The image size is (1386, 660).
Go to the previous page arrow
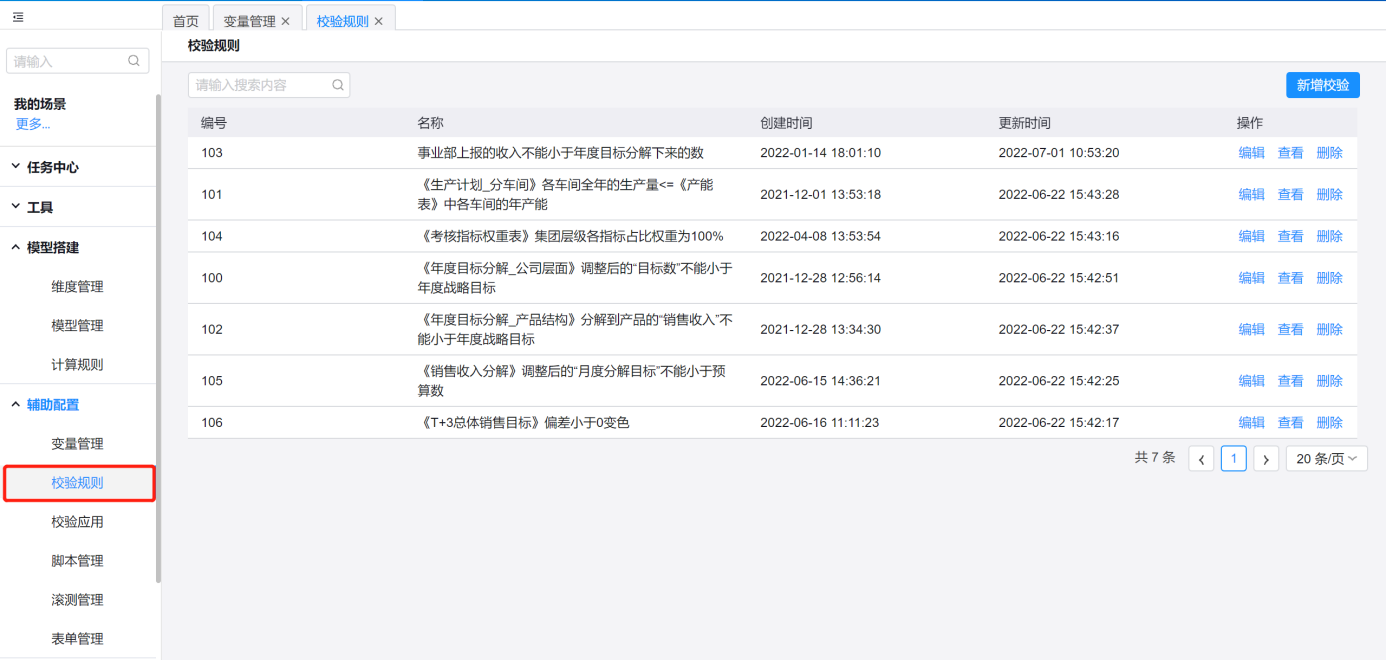point(1201,459)
